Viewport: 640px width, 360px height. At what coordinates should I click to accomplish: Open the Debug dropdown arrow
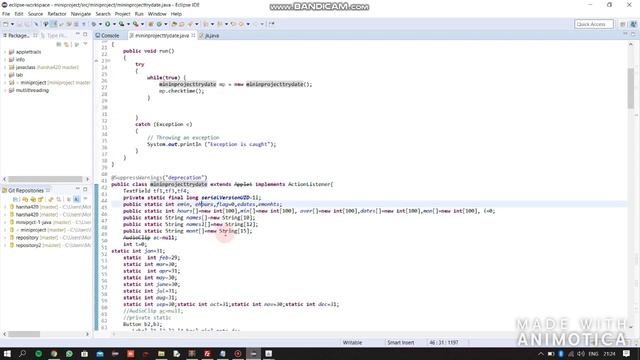[100, 24]
